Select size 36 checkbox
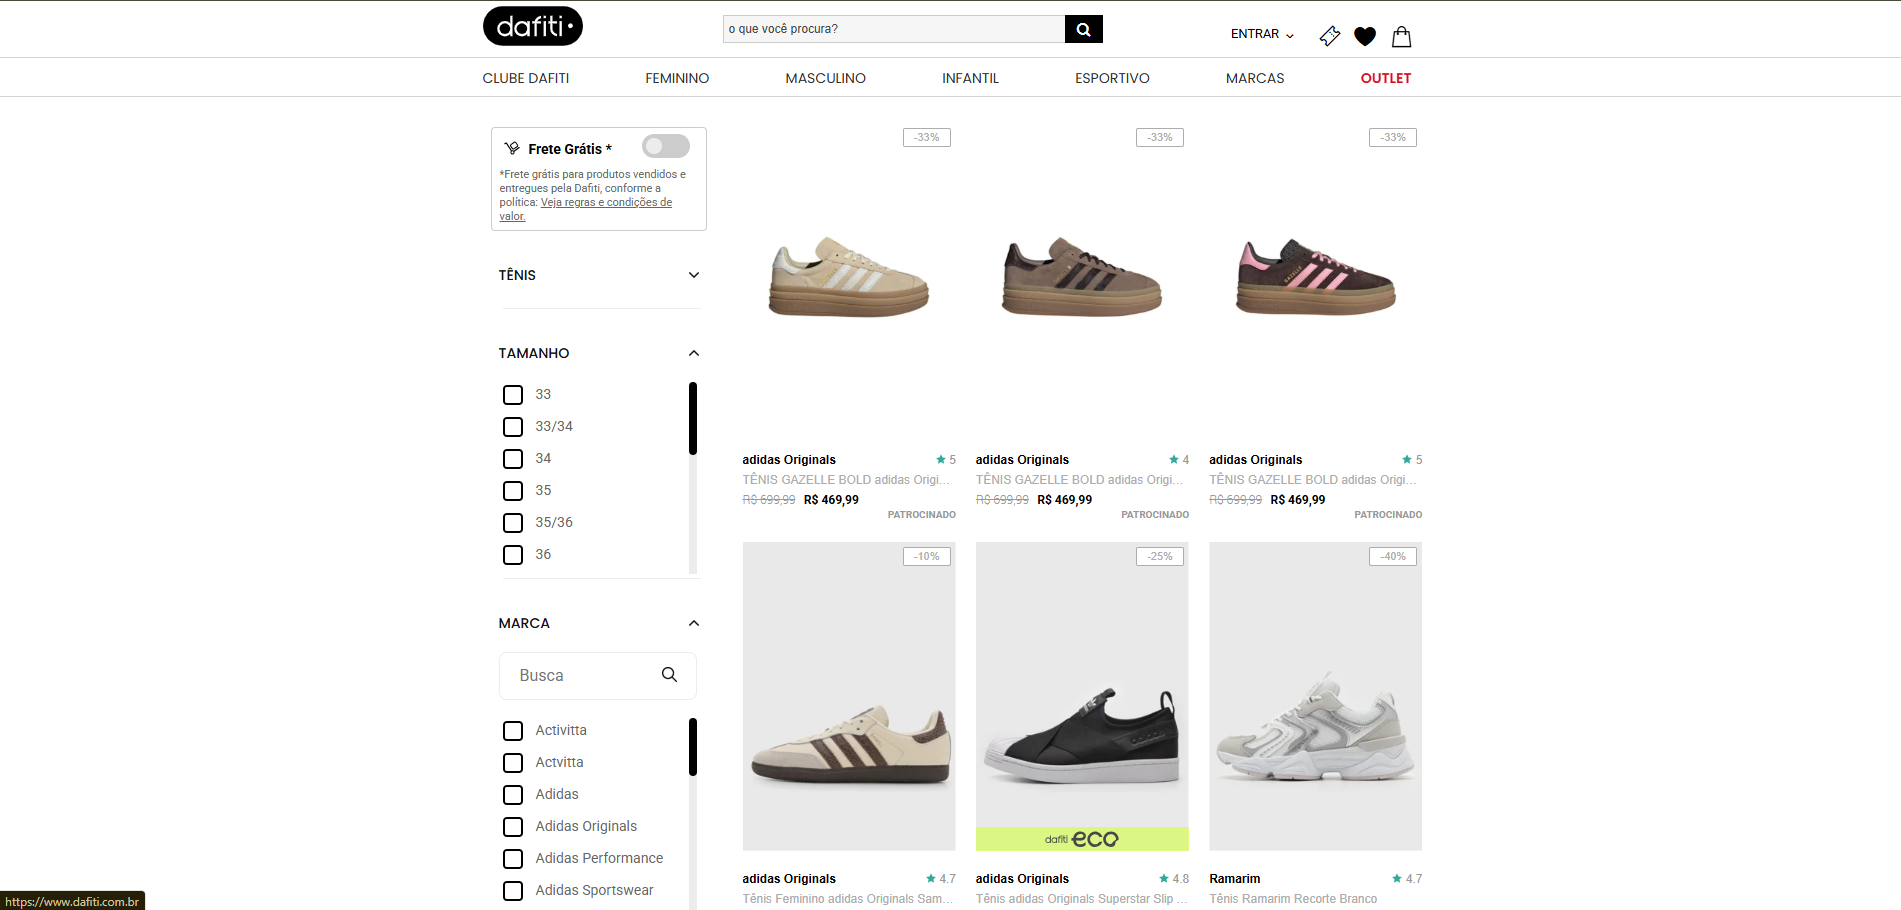This screenshot has width=1901, height=910. pyautogui.click(x=513, y=555)
